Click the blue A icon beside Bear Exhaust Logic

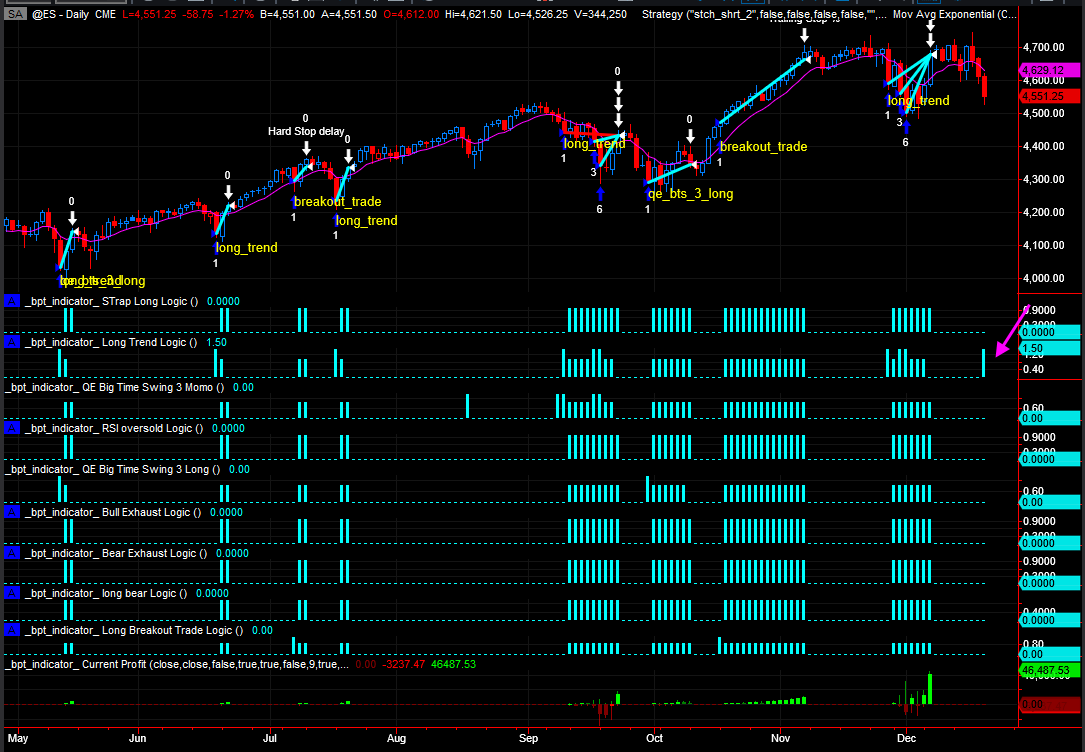(12, 553)
